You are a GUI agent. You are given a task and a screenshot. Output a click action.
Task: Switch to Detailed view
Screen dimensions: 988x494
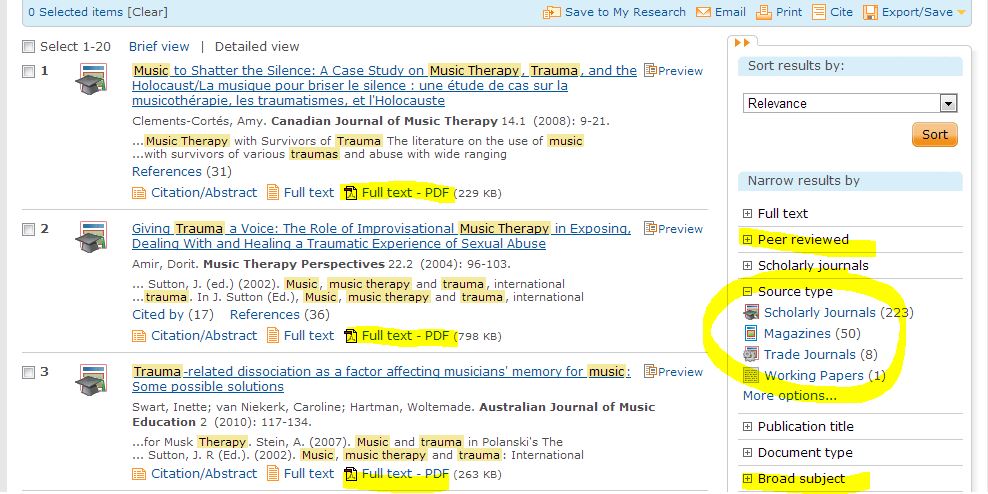click(257, 47)
